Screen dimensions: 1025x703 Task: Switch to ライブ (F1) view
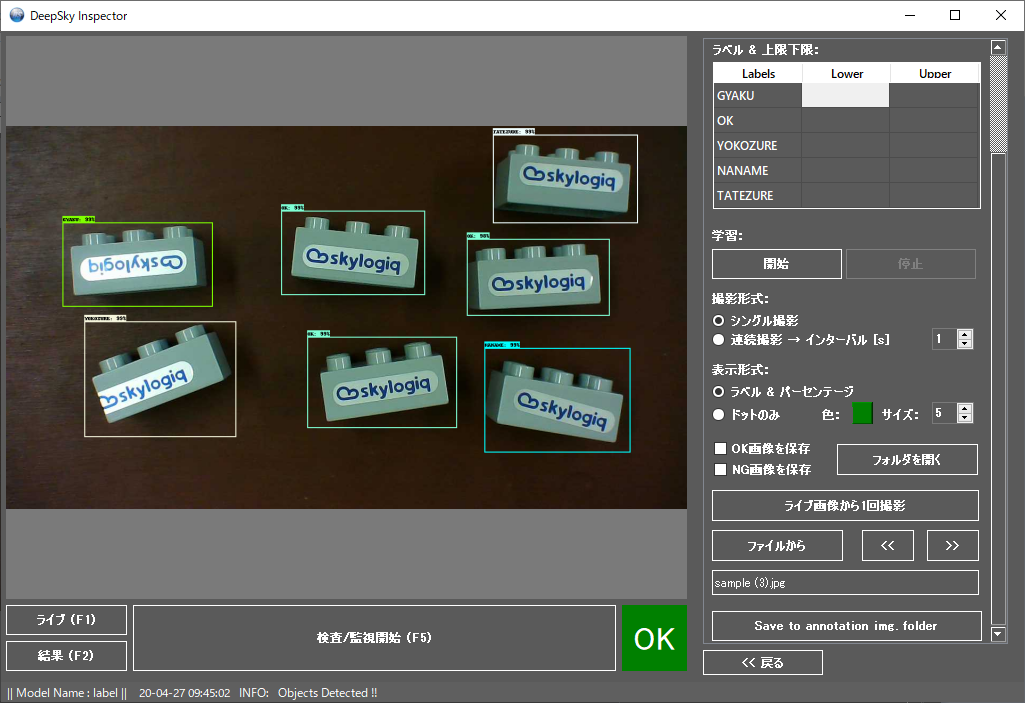tap(66, 619)
